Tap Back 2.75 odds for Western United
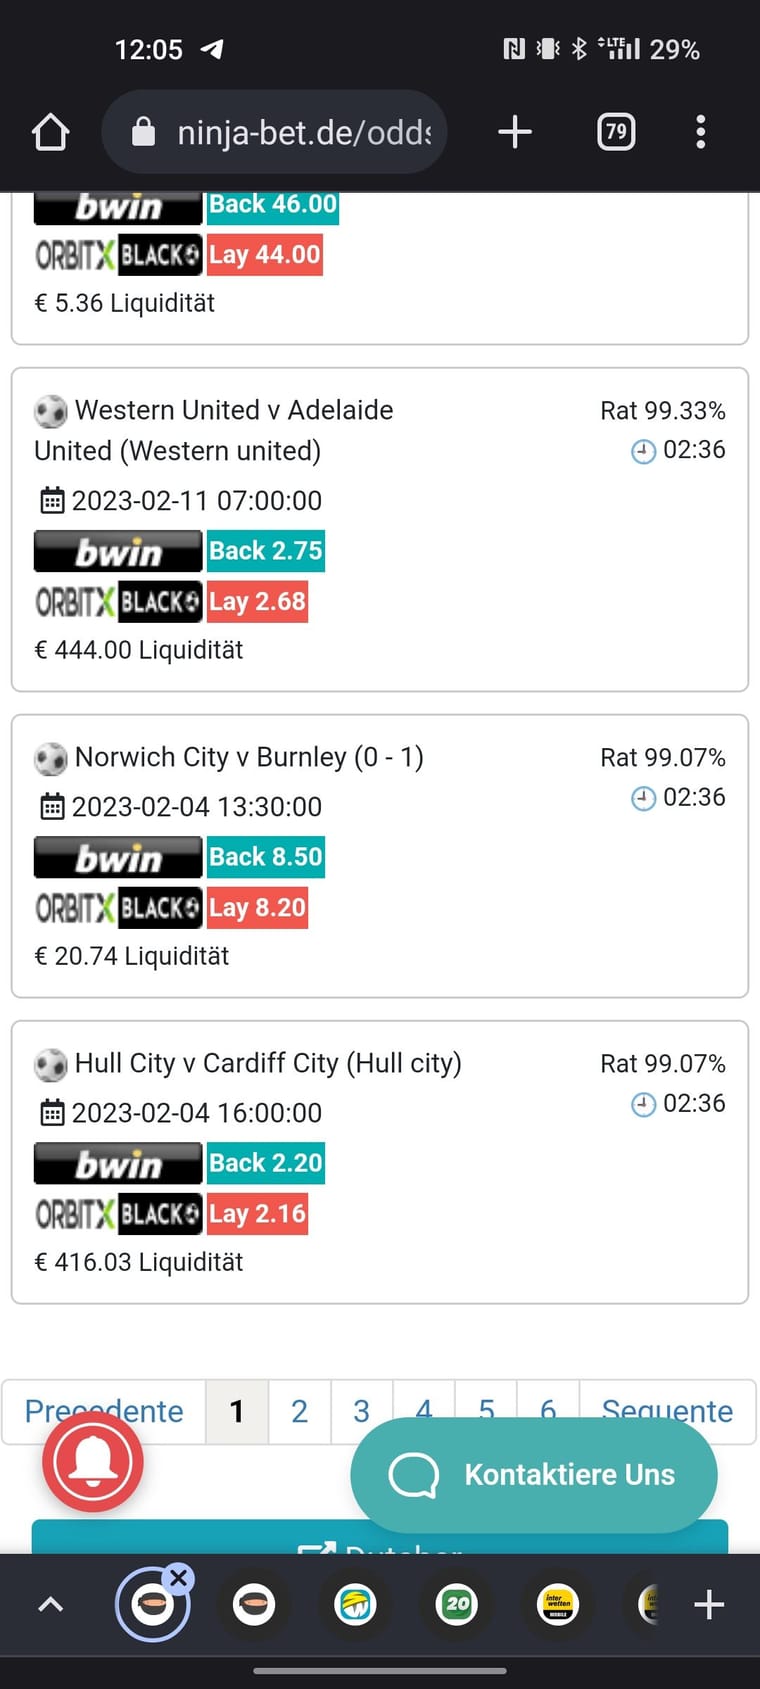This screenshot has height=1689, width=760. click(265, 551)
